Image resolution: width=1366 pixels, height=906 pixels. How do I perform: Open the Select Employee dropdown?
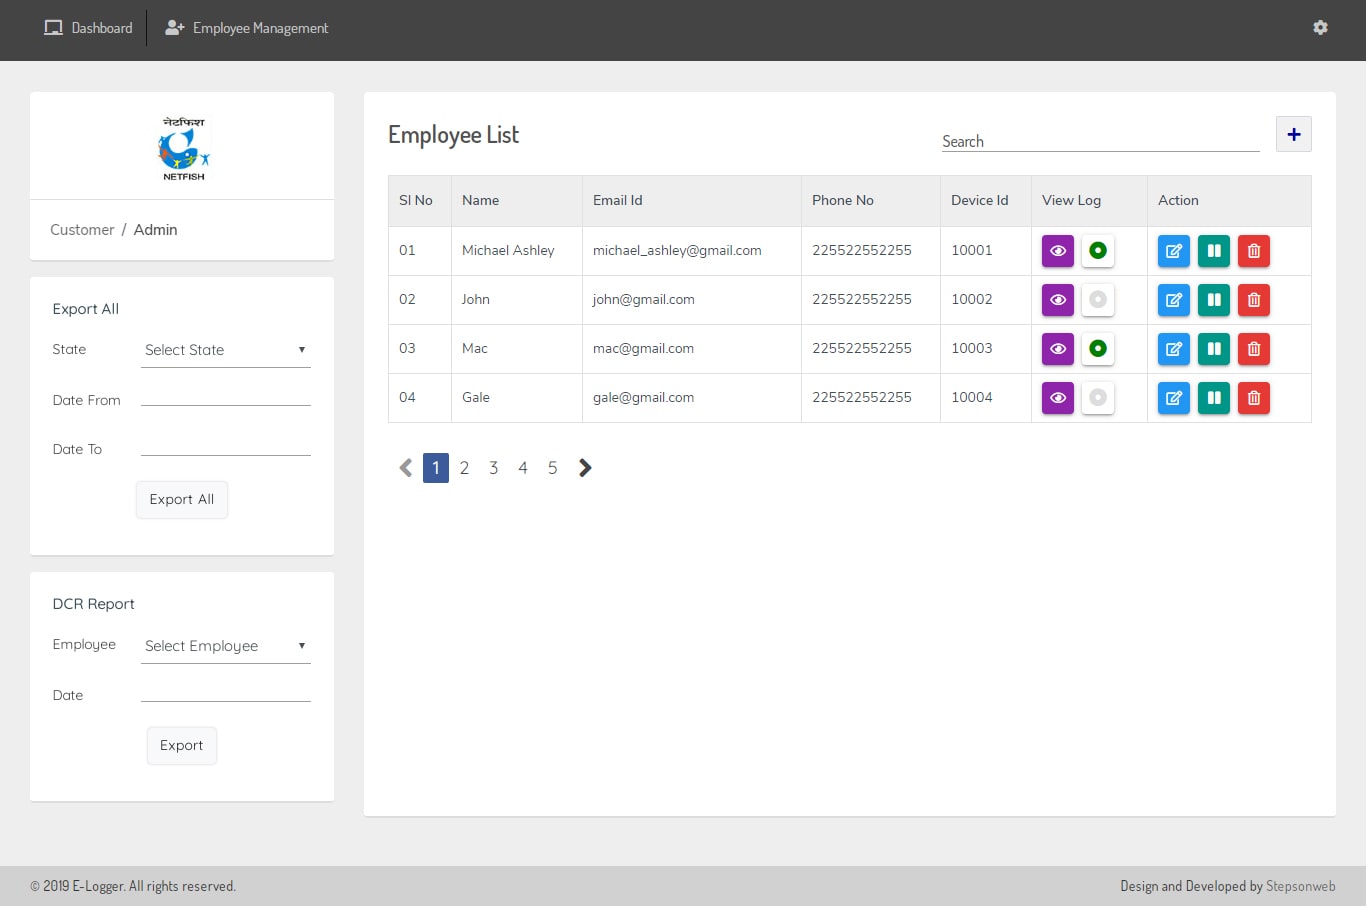(x=226, y=646)
